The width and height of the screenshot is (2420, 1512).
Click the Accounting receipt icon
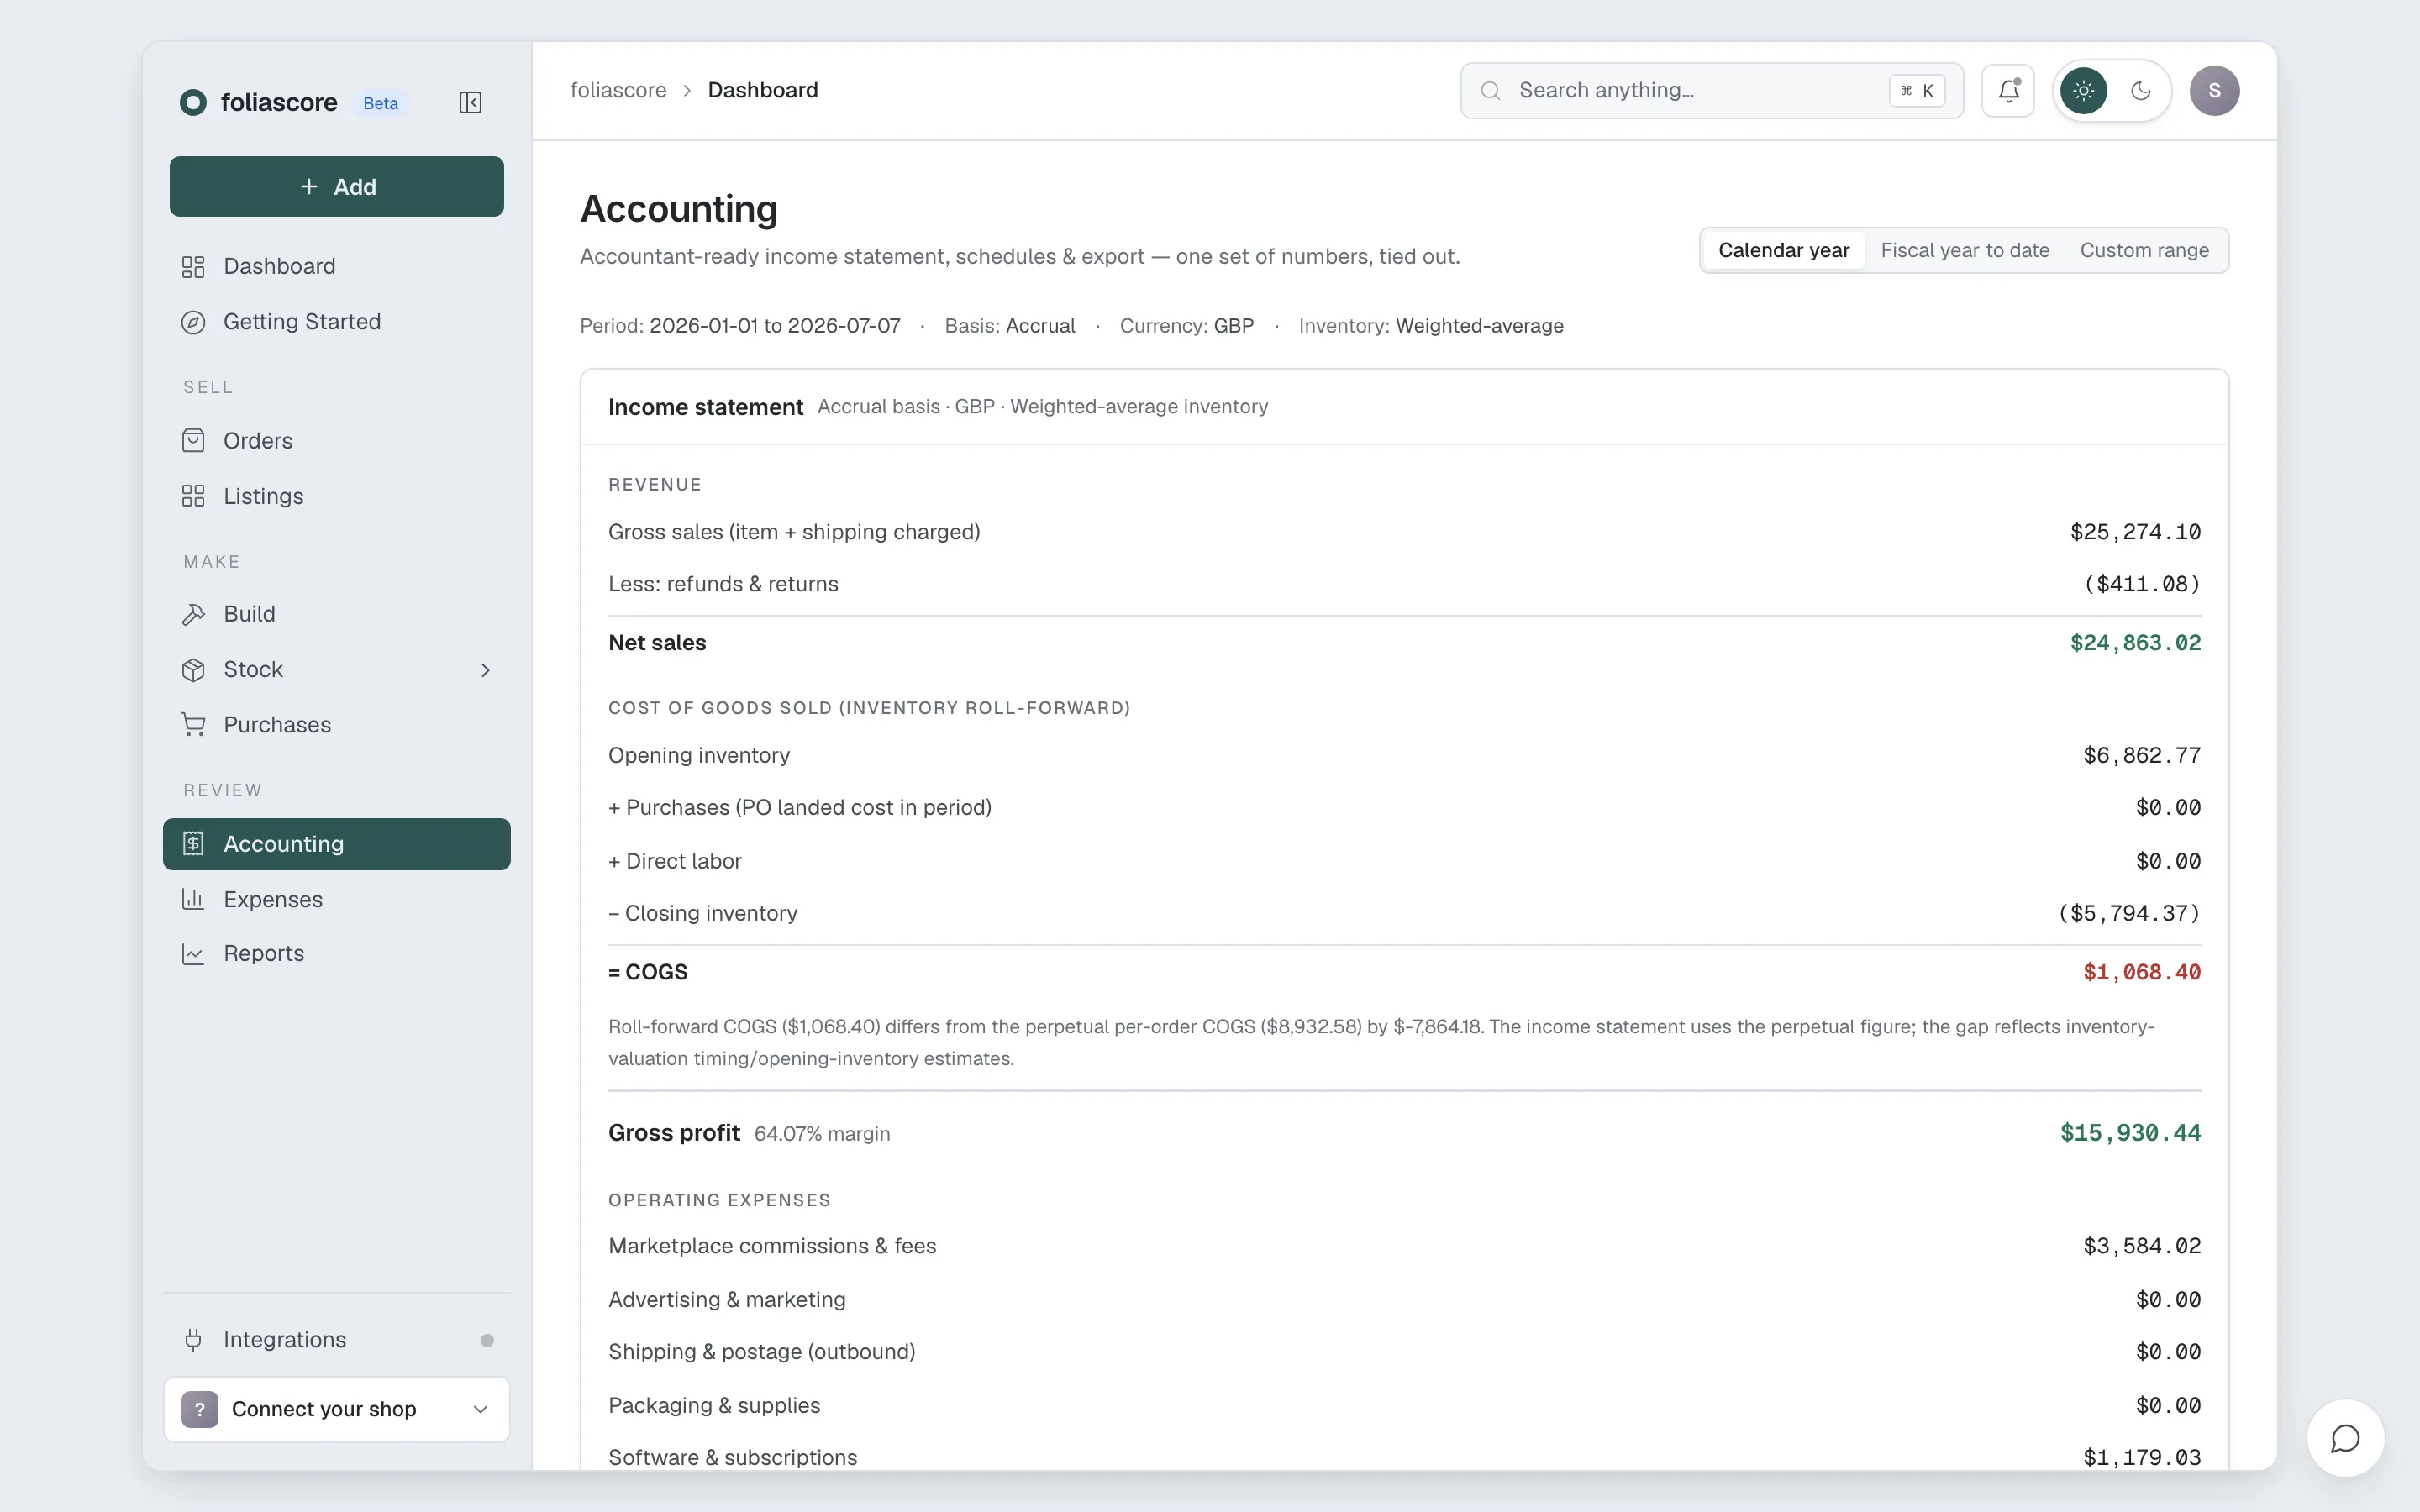(x=193, y=844)
